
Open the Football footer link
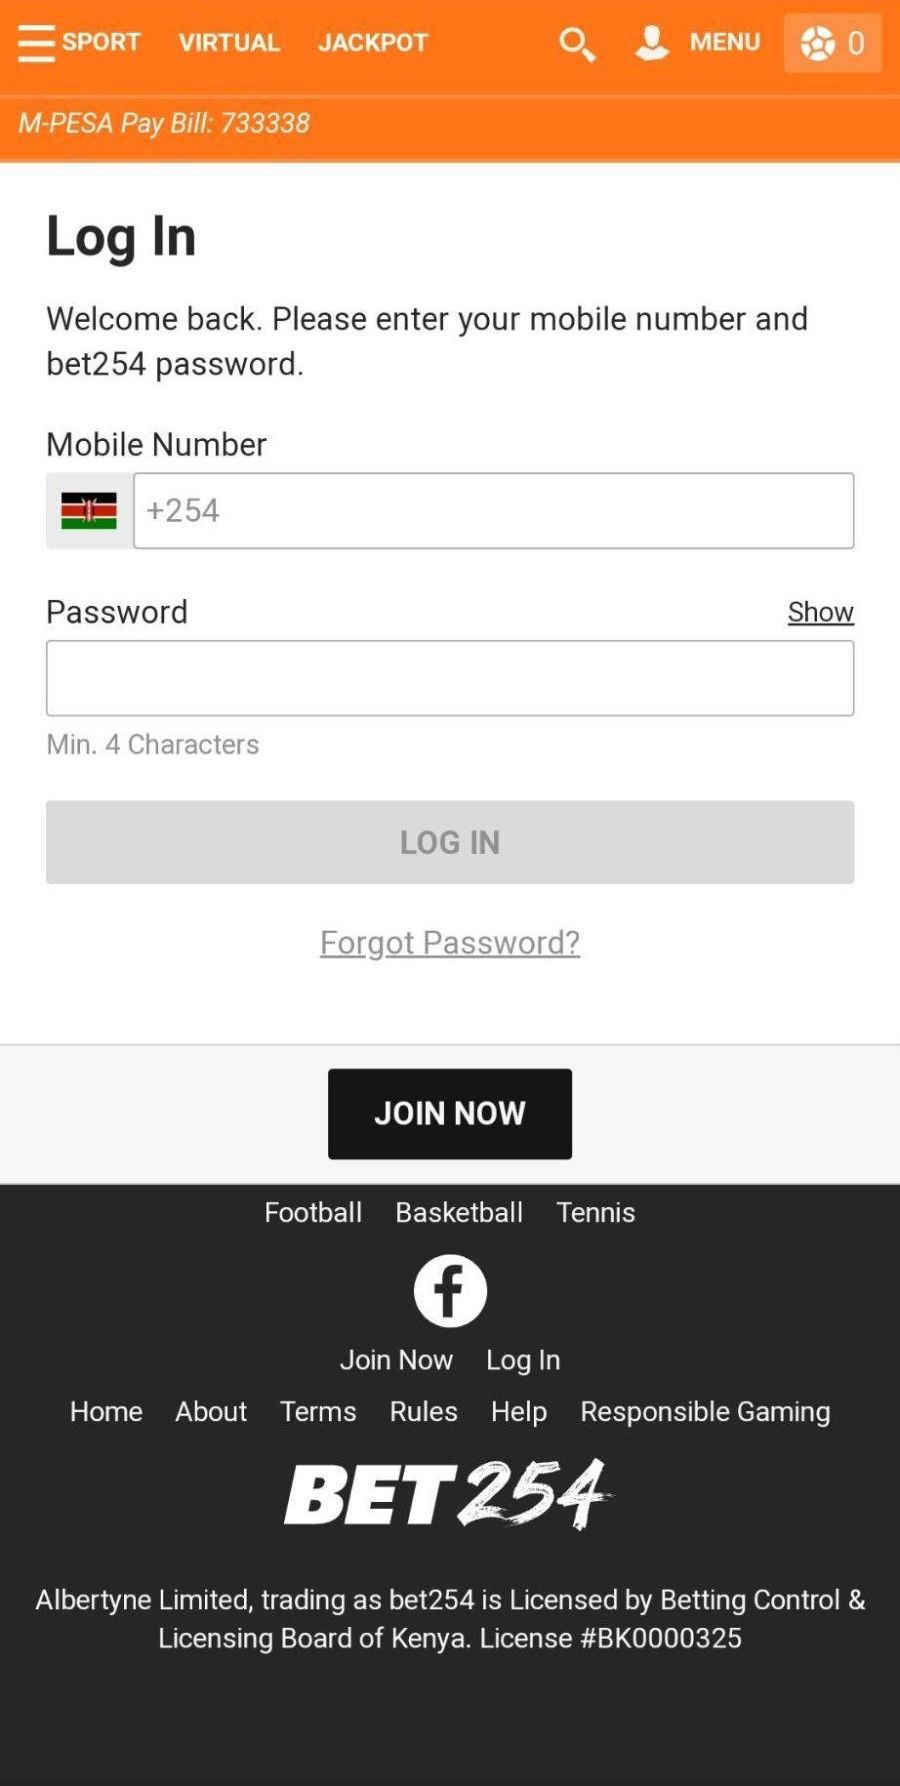pyautogui.click(x=313, y=1212)
